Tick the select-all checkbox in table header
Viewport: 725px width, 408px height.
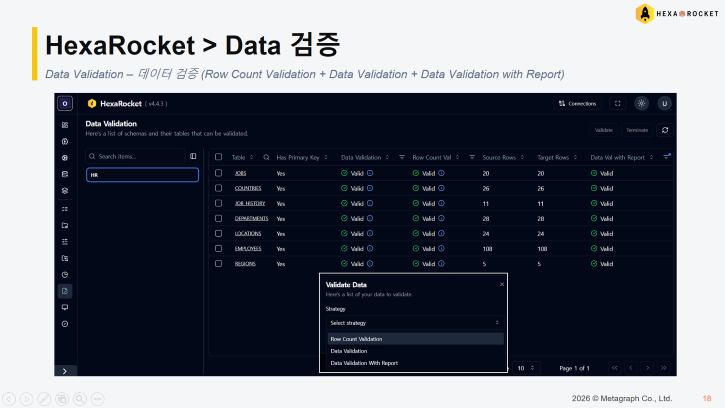click(x=218, y=157)
